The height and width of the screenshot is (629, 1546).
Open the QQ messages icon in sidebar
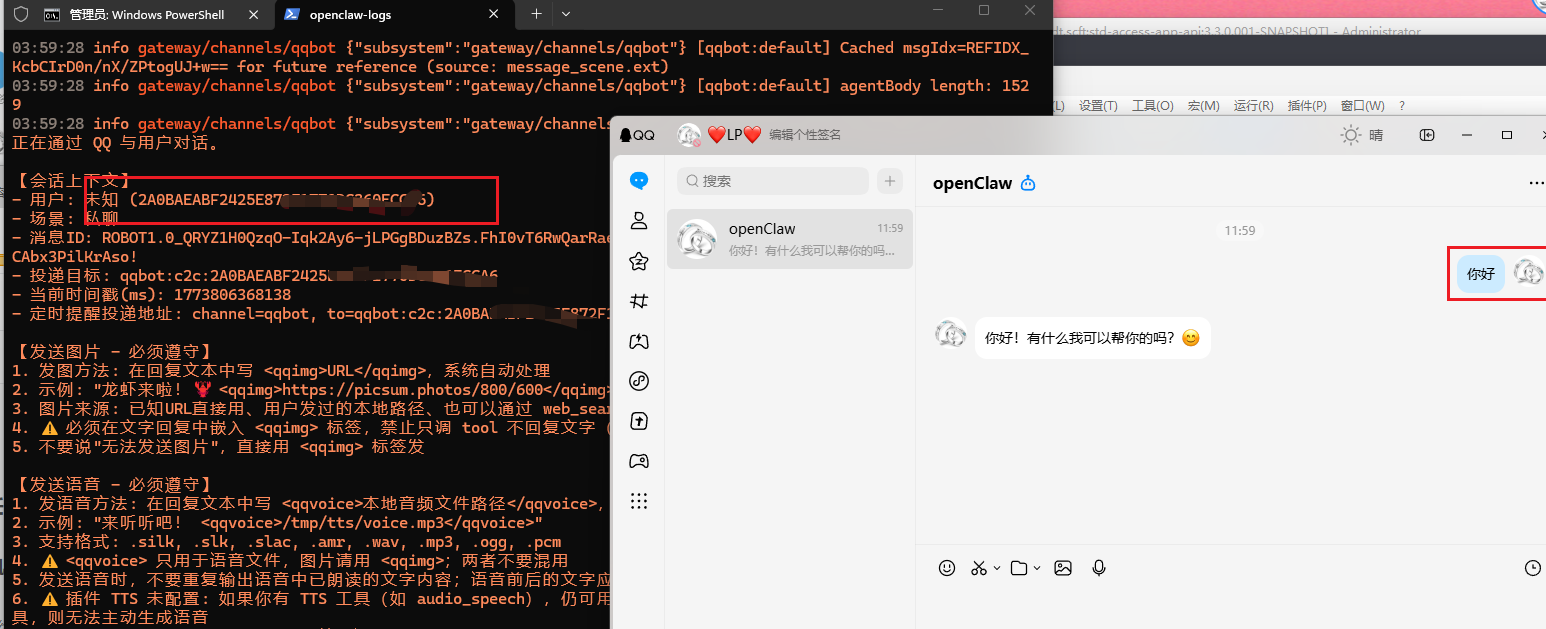(639, 181)
